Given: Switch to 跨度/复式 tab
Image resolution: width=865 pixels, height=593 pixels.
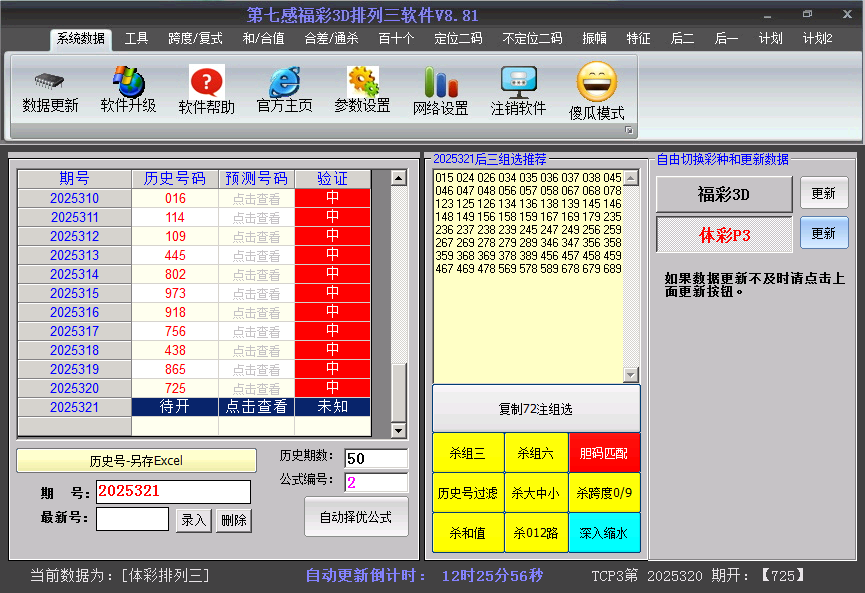Looking at the screenshot, I should tap(195, 39).
